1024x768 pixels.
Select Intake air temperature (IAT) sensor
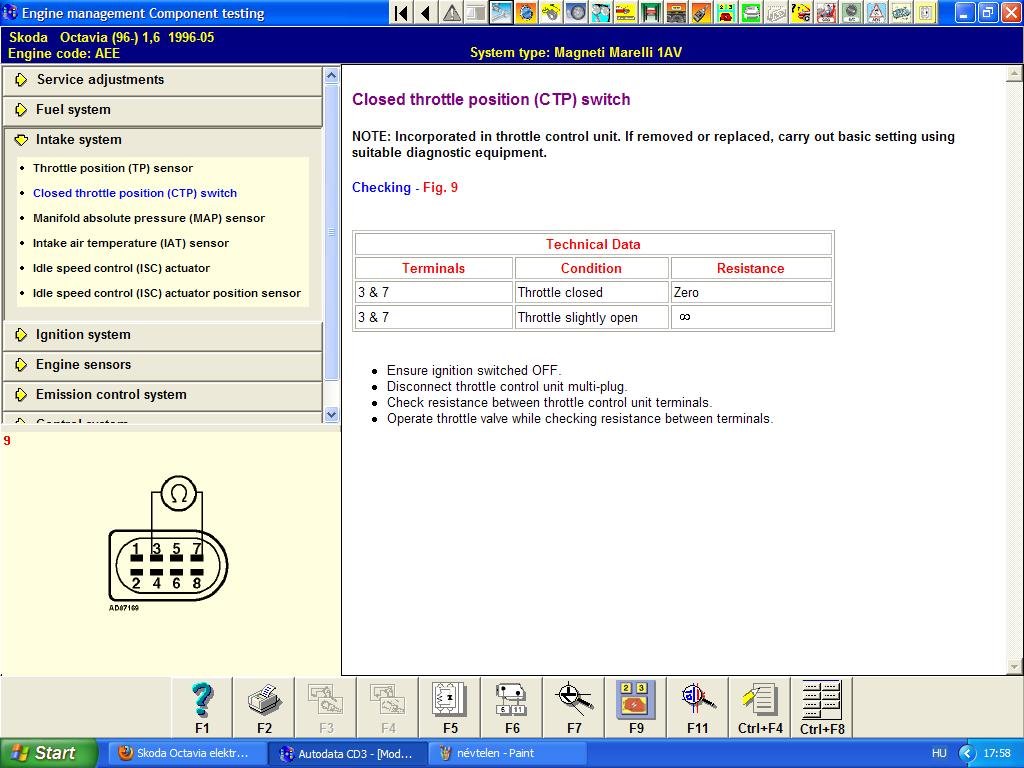coord(131,243)
